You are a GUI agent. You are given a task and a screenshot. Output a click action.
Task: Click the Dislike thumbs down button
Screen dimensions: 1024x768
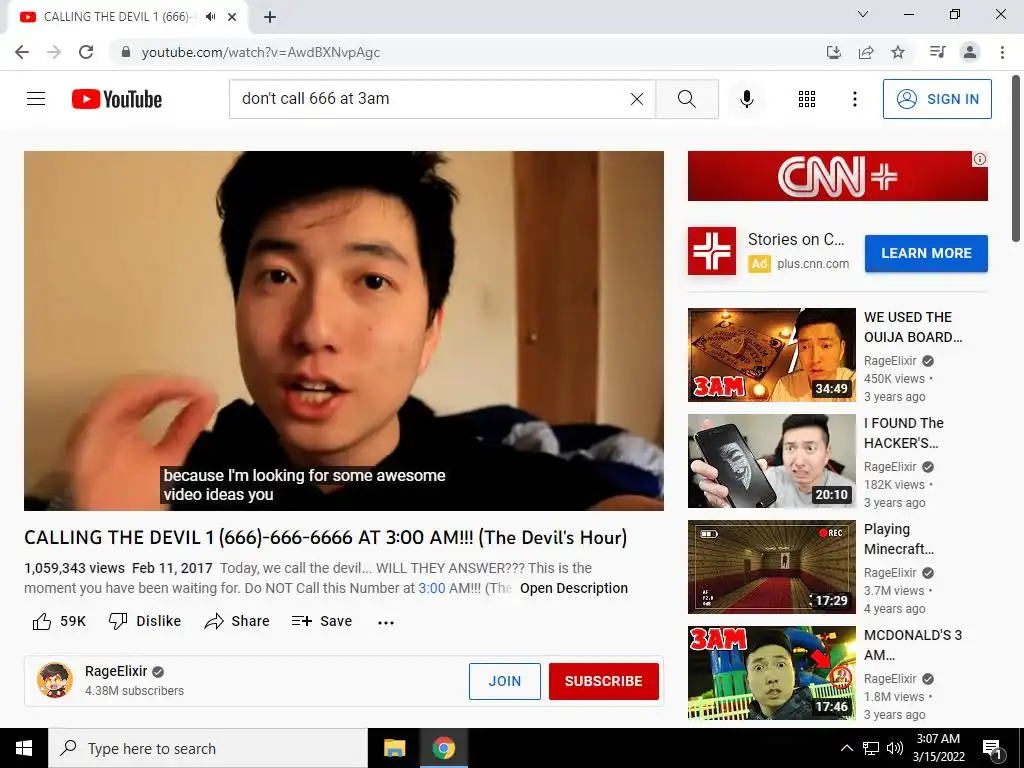pyautogui.click(x=145, y=621)
